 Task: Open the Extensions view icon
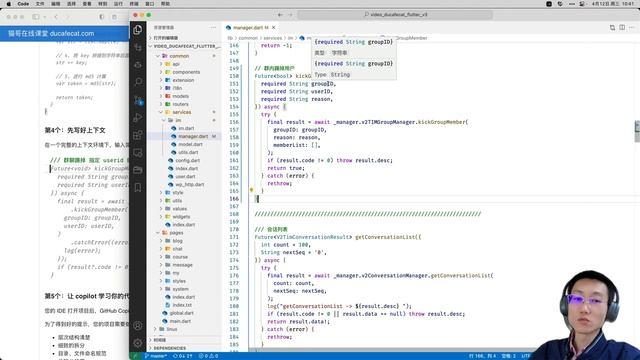[x=138, y=135]
